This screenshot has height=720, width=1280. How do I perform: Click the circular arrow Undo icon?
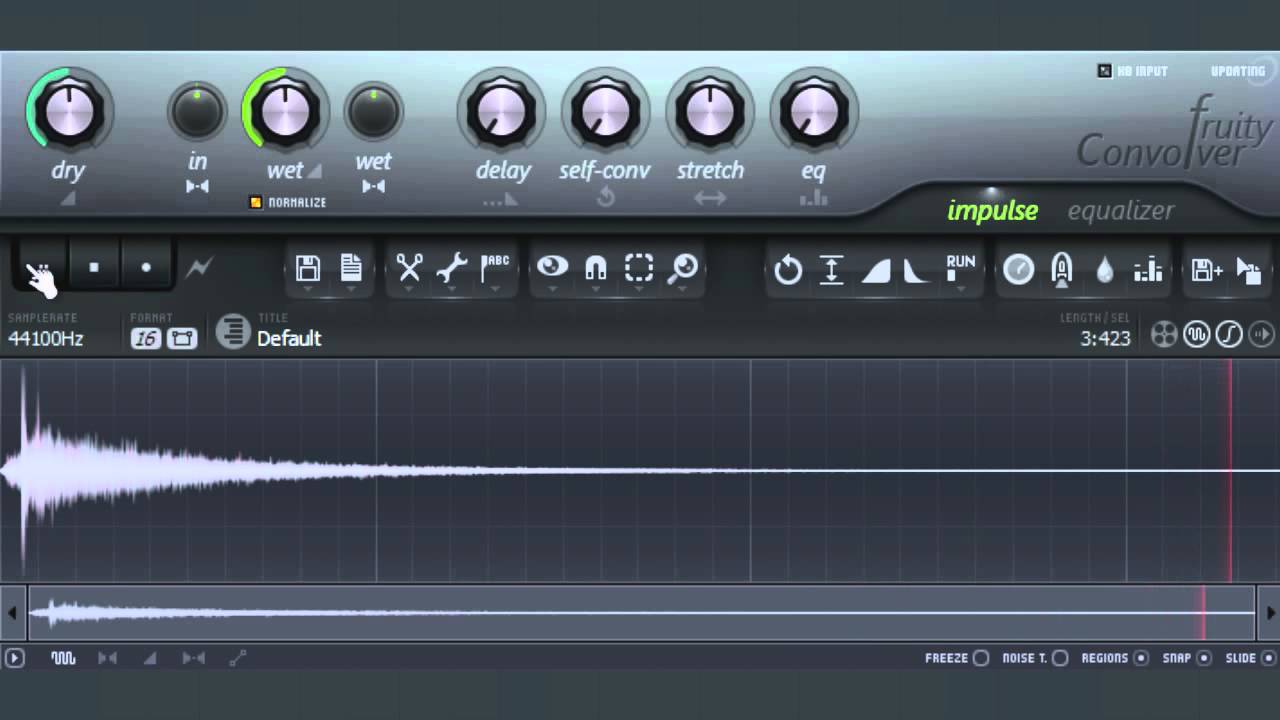[x=788, y=270]
